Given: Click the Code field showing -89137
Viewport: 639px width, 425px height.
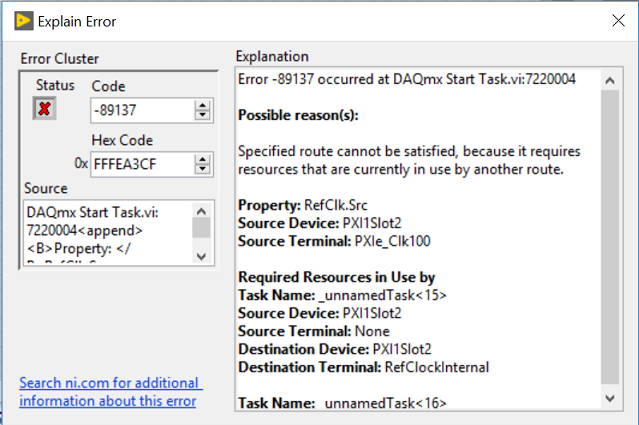Looking at the screenshot, I should click(142, 110).
